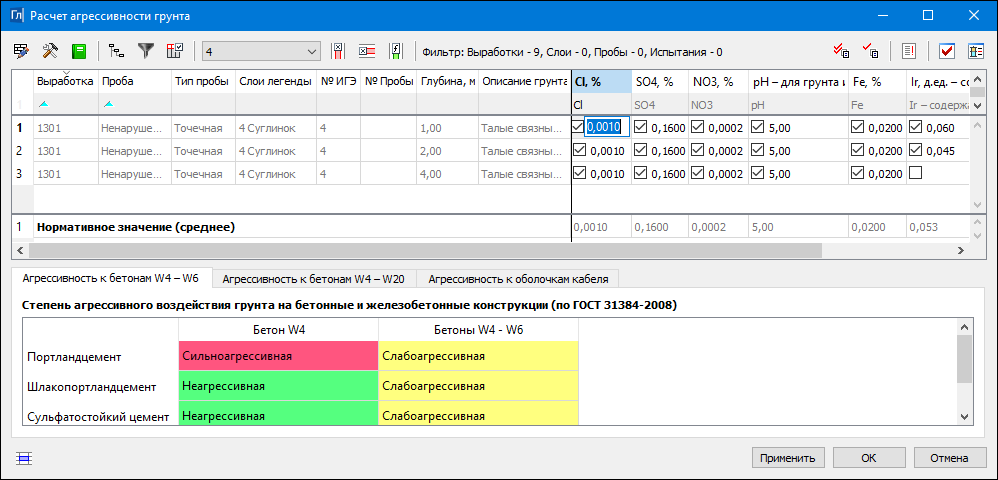
Task: Select the SO4, % column header
Action: pos(659,81)
